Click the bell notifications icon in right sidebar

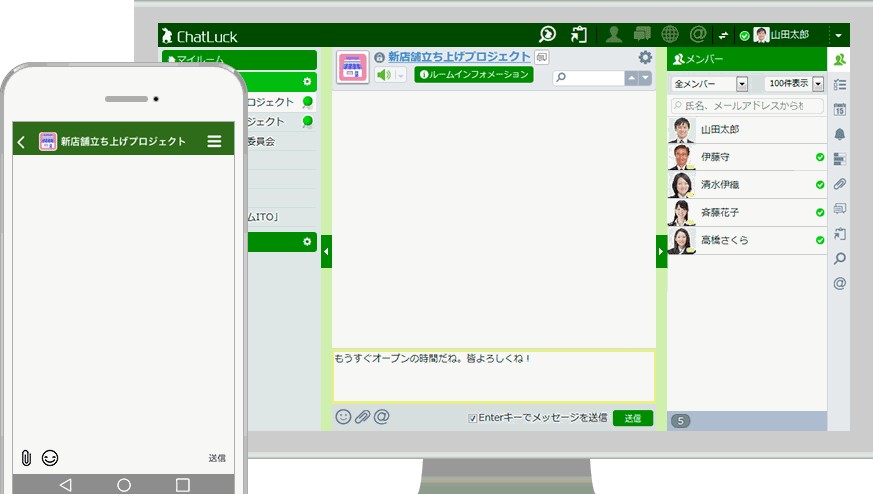click(840, 134)
